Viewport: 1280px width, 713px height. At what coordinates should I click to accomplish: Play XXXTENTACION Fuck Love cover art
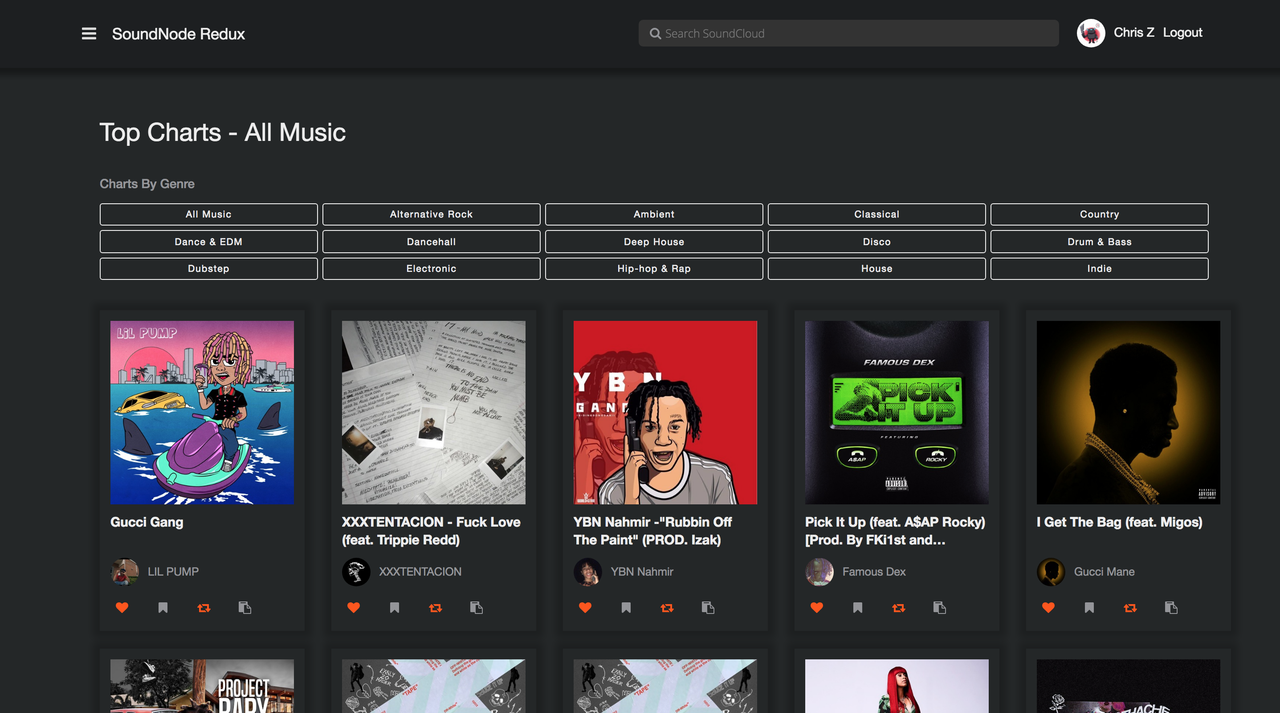click(x=434, y=412)
